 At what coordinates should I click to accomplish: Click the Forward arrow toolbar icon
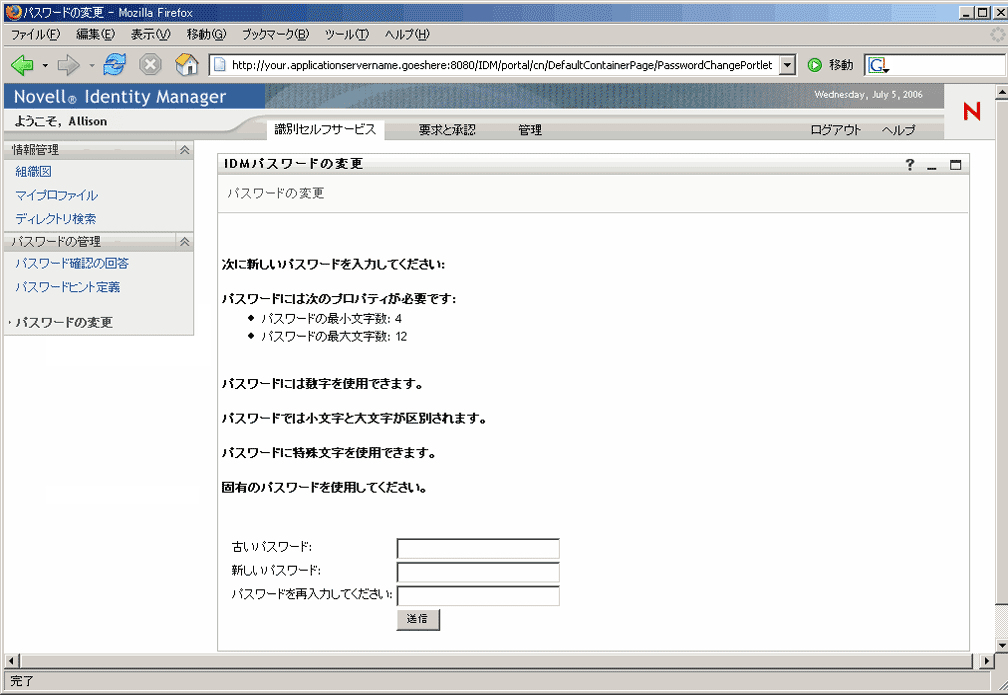68,64
